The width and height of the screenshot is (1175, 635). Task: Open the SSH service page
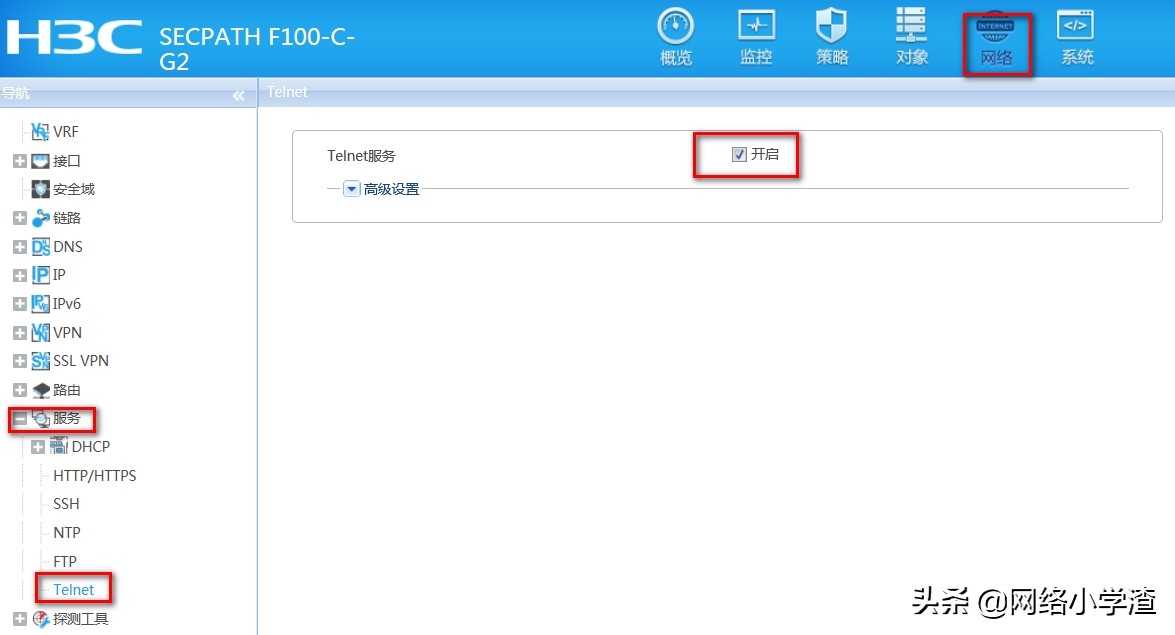[x=65, y=503]
